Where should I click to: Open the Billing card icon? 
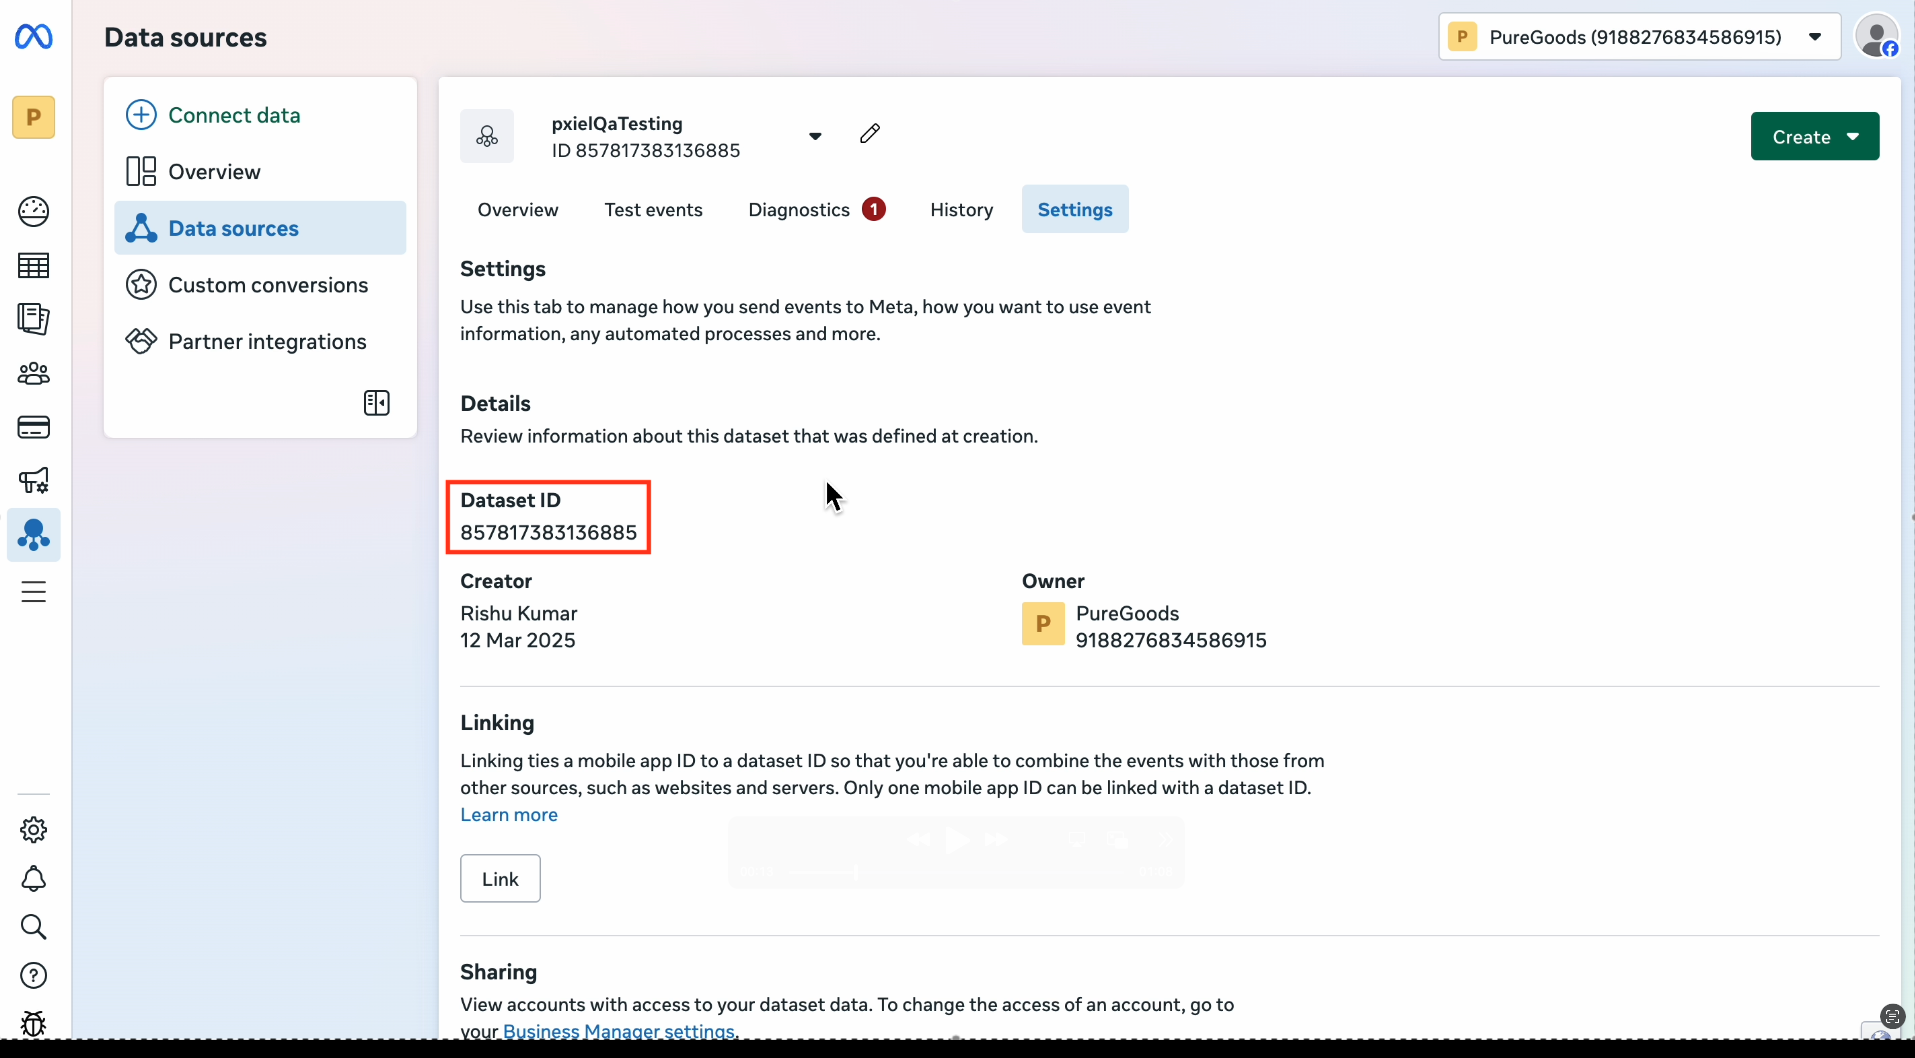[x=33, y=427]
